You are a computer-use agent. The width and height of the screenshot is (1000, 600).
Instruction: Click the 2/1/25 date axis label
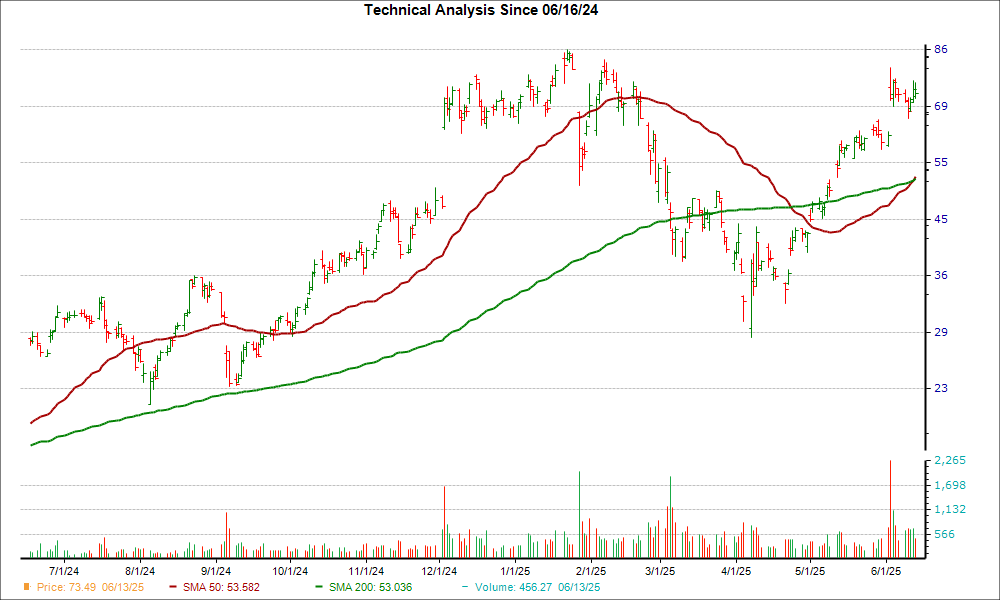click(591, 571)
